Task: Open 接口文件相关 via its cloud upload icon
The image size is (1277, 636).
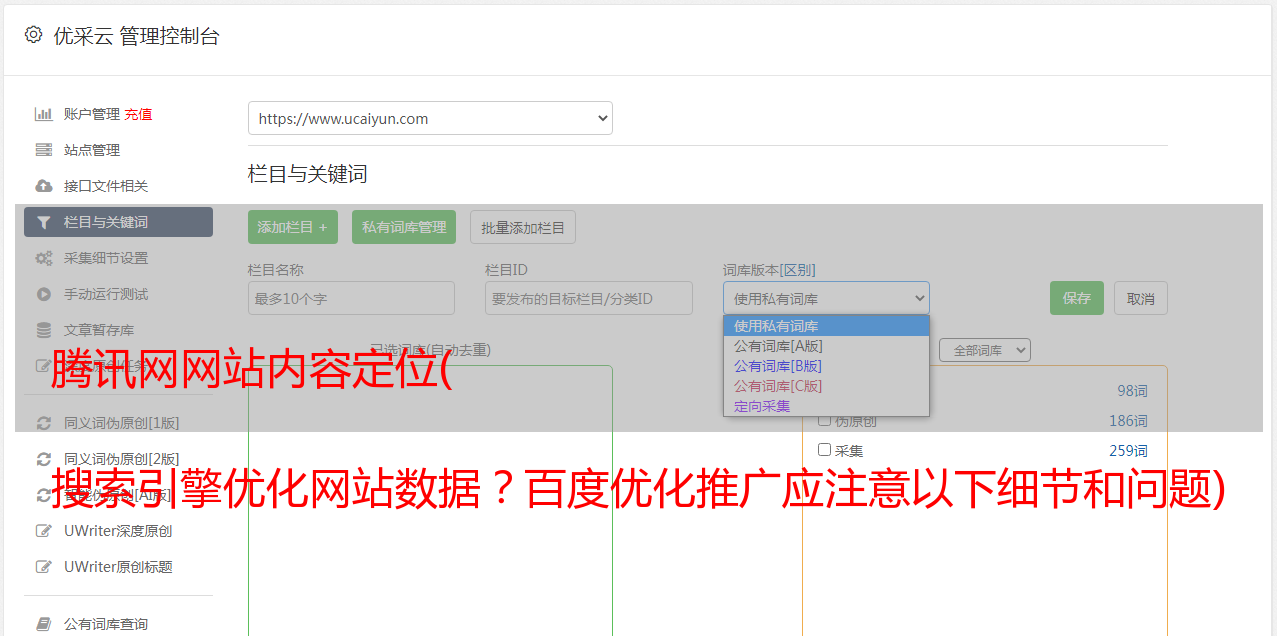Action: 44,186
